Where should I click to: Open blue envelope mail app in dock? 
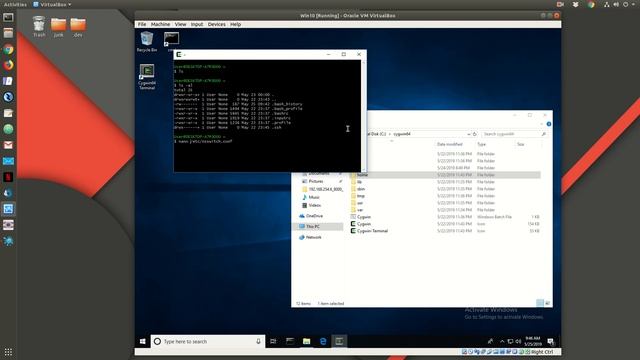tap(8, 161)
